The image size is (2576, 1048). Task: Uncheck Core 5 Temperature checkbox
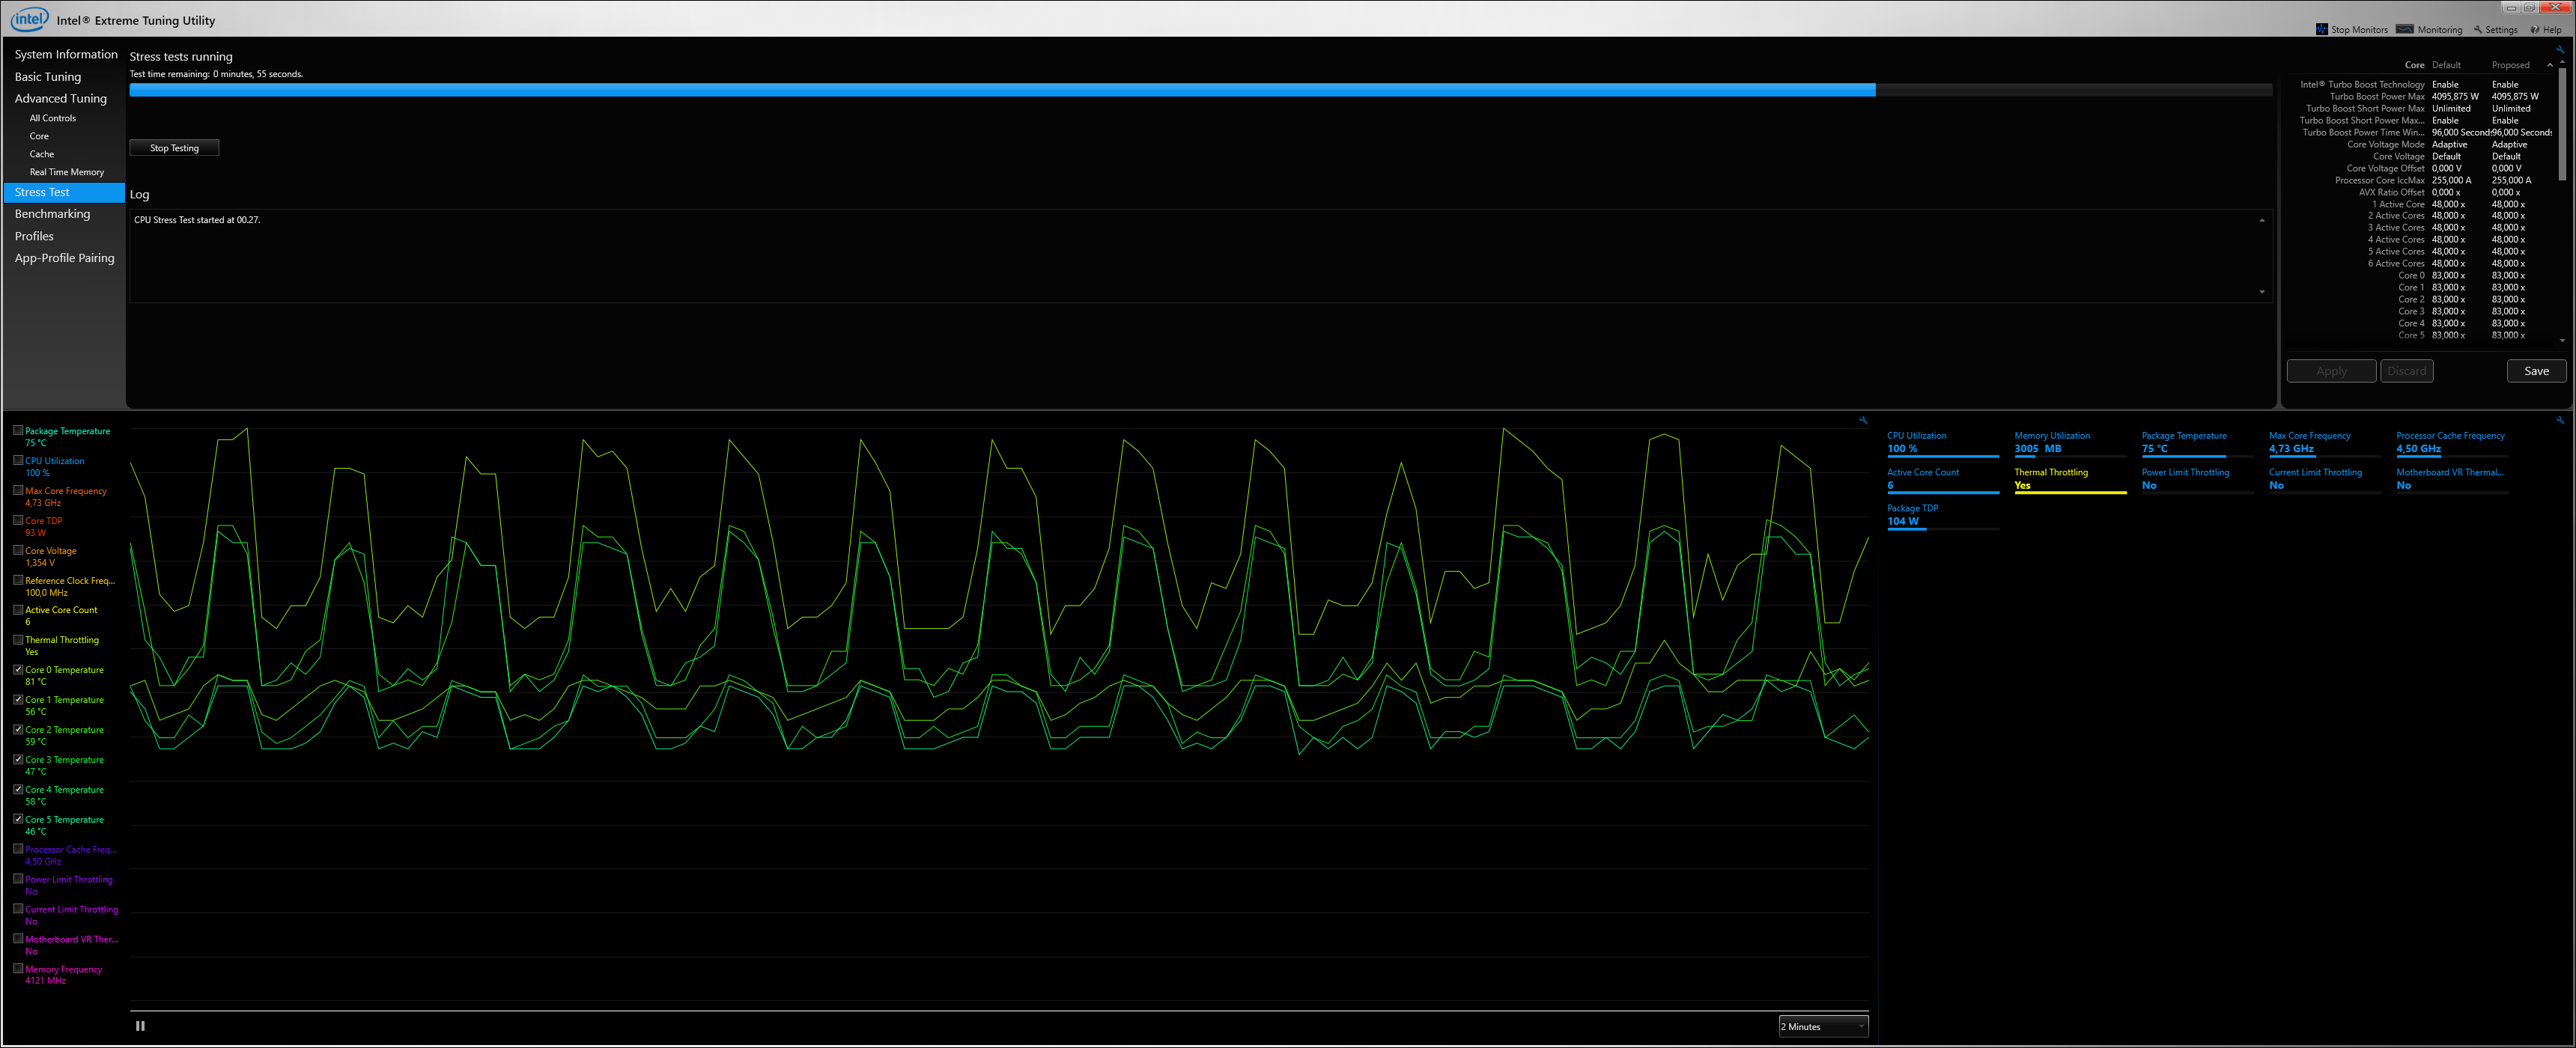[x=18, y=819]
